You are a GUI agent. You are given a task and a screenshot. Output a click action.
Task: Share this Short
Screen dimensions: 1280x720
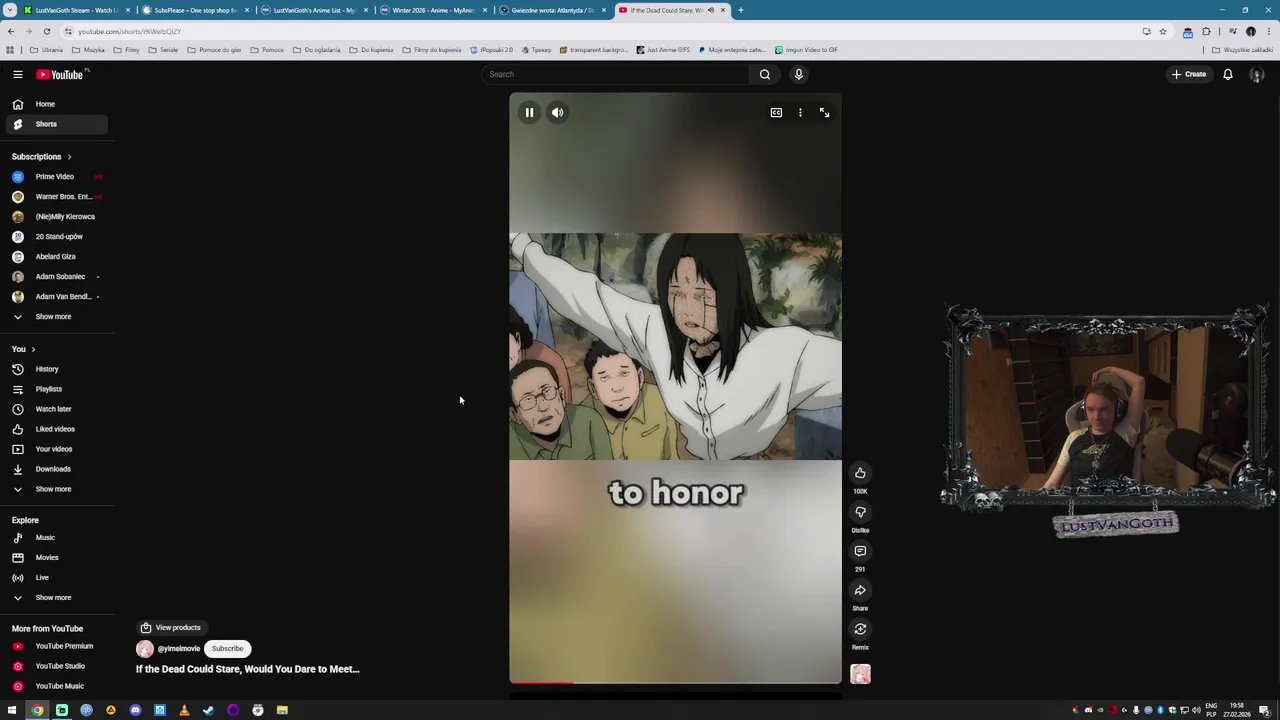(x=860, y=590)
